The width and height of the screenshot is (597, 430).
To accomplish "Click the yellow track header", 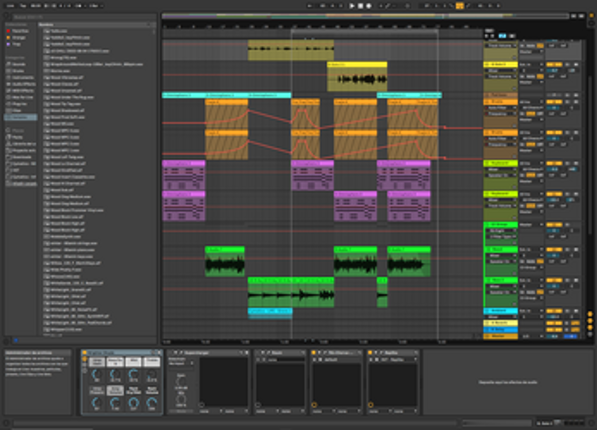I will point(500,64).
